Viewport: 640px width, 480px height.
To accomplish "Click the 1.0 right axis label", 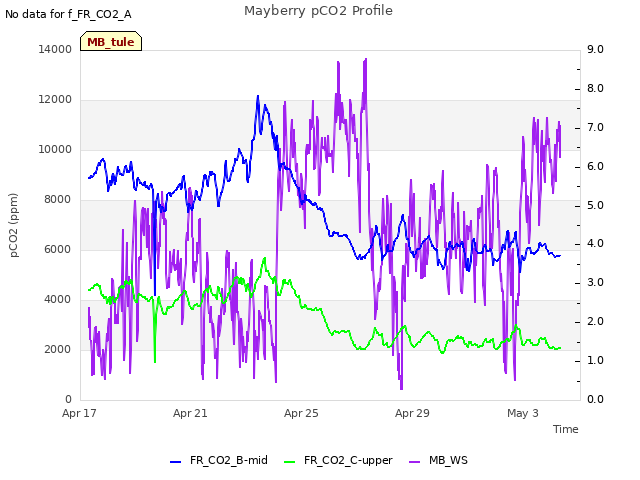I will tap(595, 360).
